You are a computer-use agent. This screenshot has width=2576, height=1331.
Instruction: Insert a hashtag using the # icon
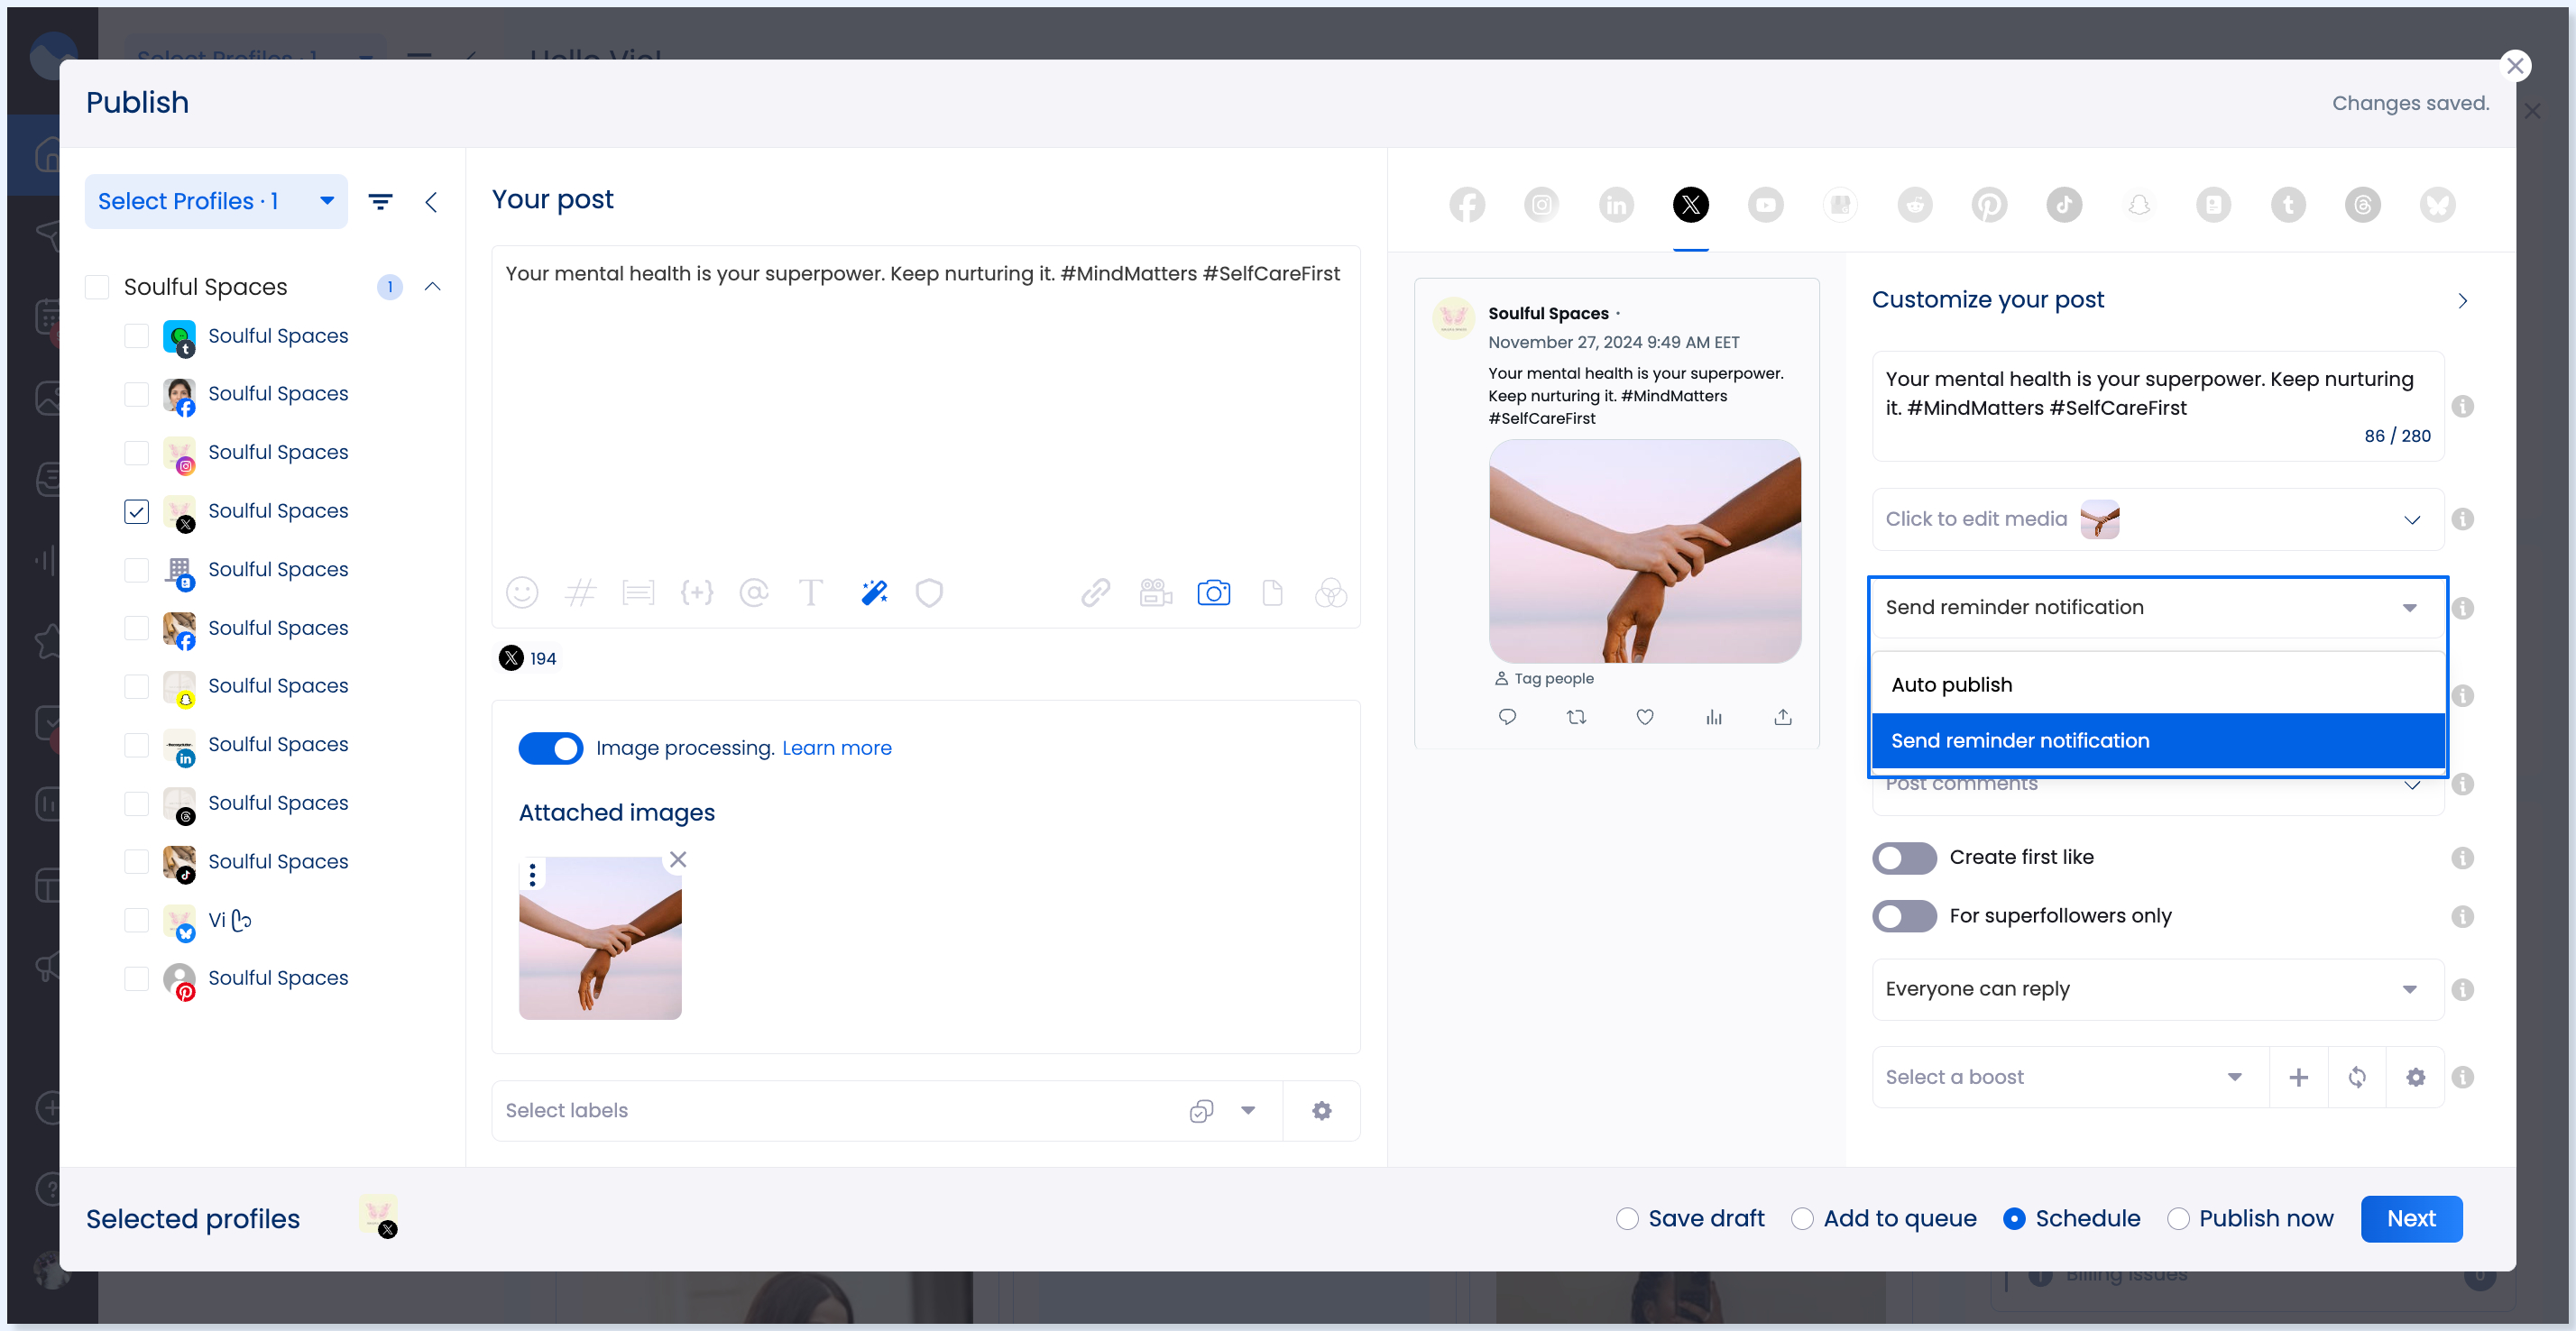pos(580,593)
